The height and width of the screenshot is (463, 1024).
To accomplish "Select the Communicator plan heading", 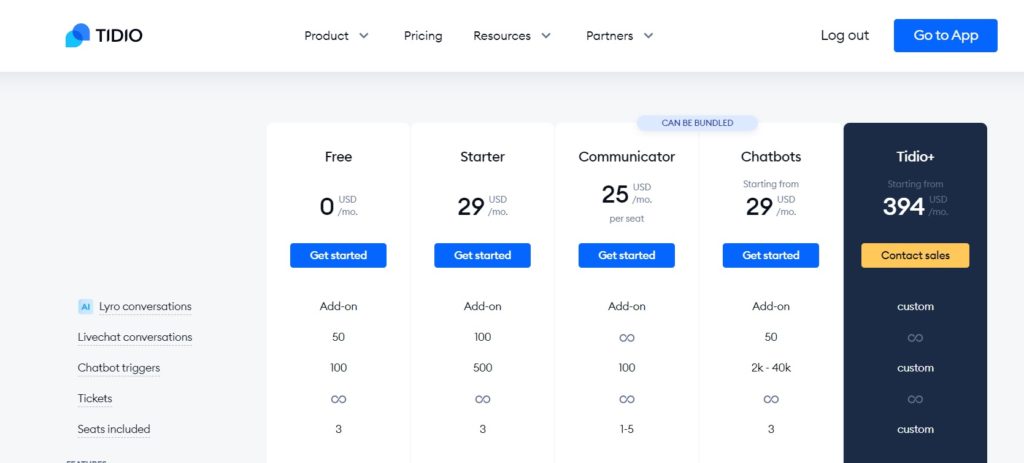I will coord(627,157).
